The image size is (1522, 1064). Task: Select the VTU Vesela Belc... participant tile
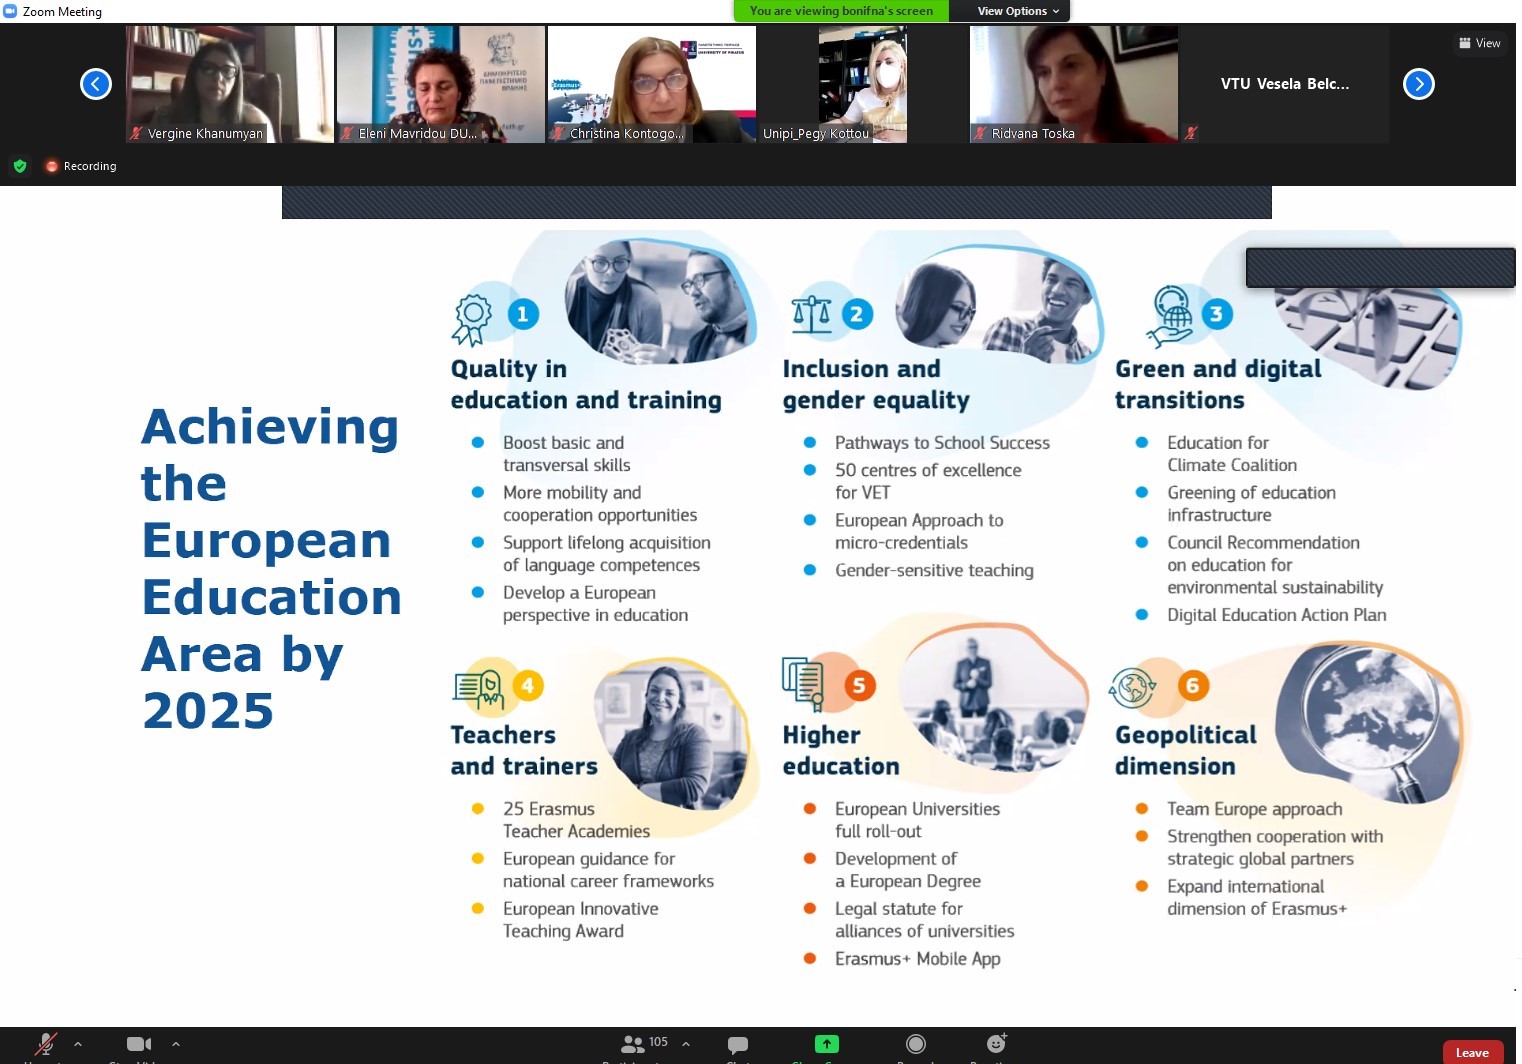click(x=1285, y=84)
